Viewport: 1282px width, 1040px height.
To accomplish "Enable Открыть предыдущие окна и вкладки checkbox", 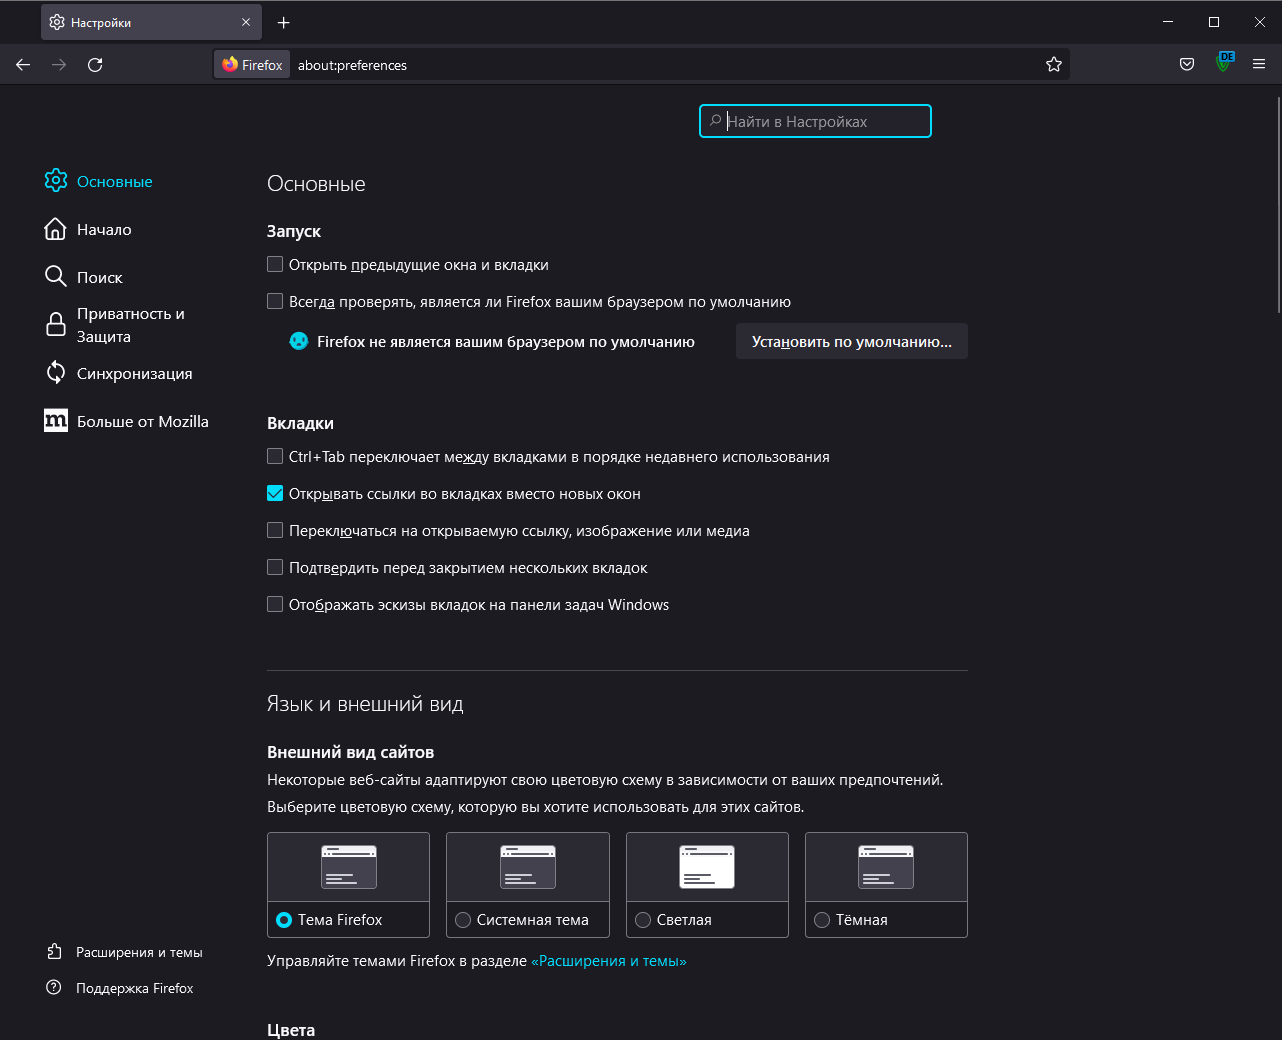I will [x=275, y=265].
